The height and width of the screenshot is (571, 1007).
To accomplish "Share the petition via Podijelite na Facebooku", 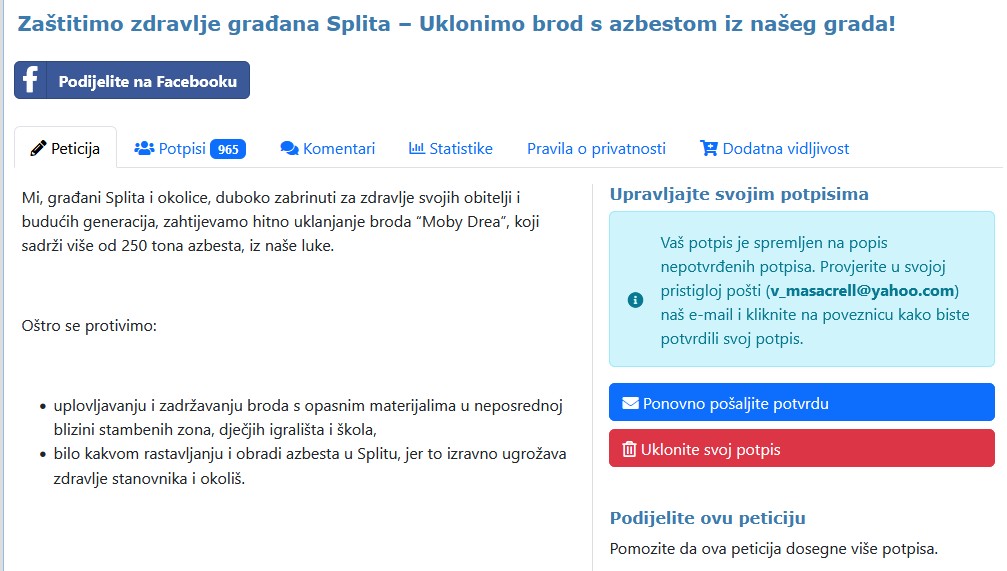I will click(132, 80).
